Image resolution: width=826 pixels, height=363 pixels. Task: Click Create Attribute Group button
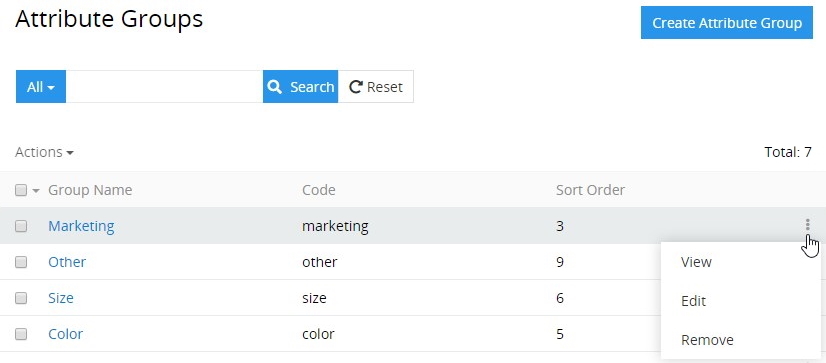coord(727,23)
